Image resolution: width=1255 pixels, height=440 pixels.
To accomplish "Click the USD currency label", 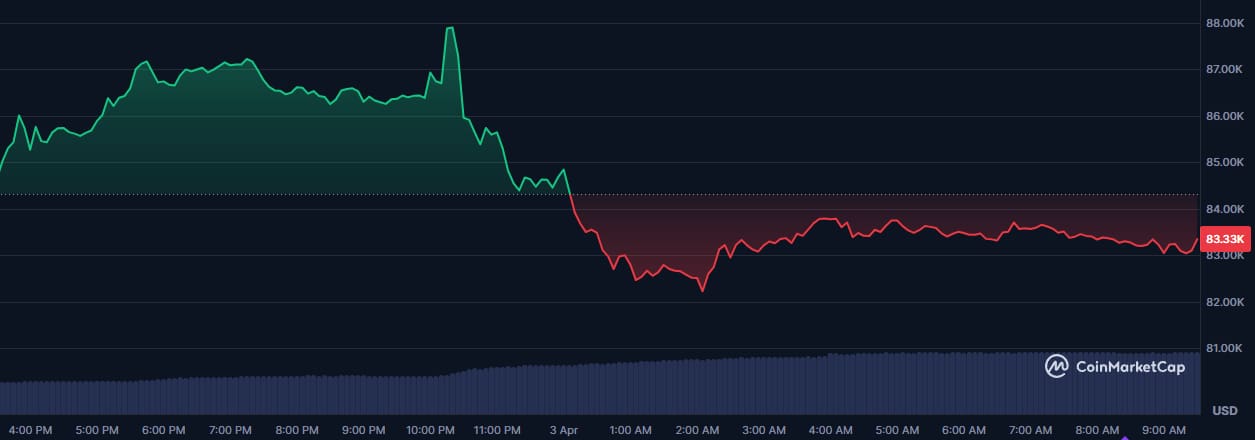I will coord(1225,411).
